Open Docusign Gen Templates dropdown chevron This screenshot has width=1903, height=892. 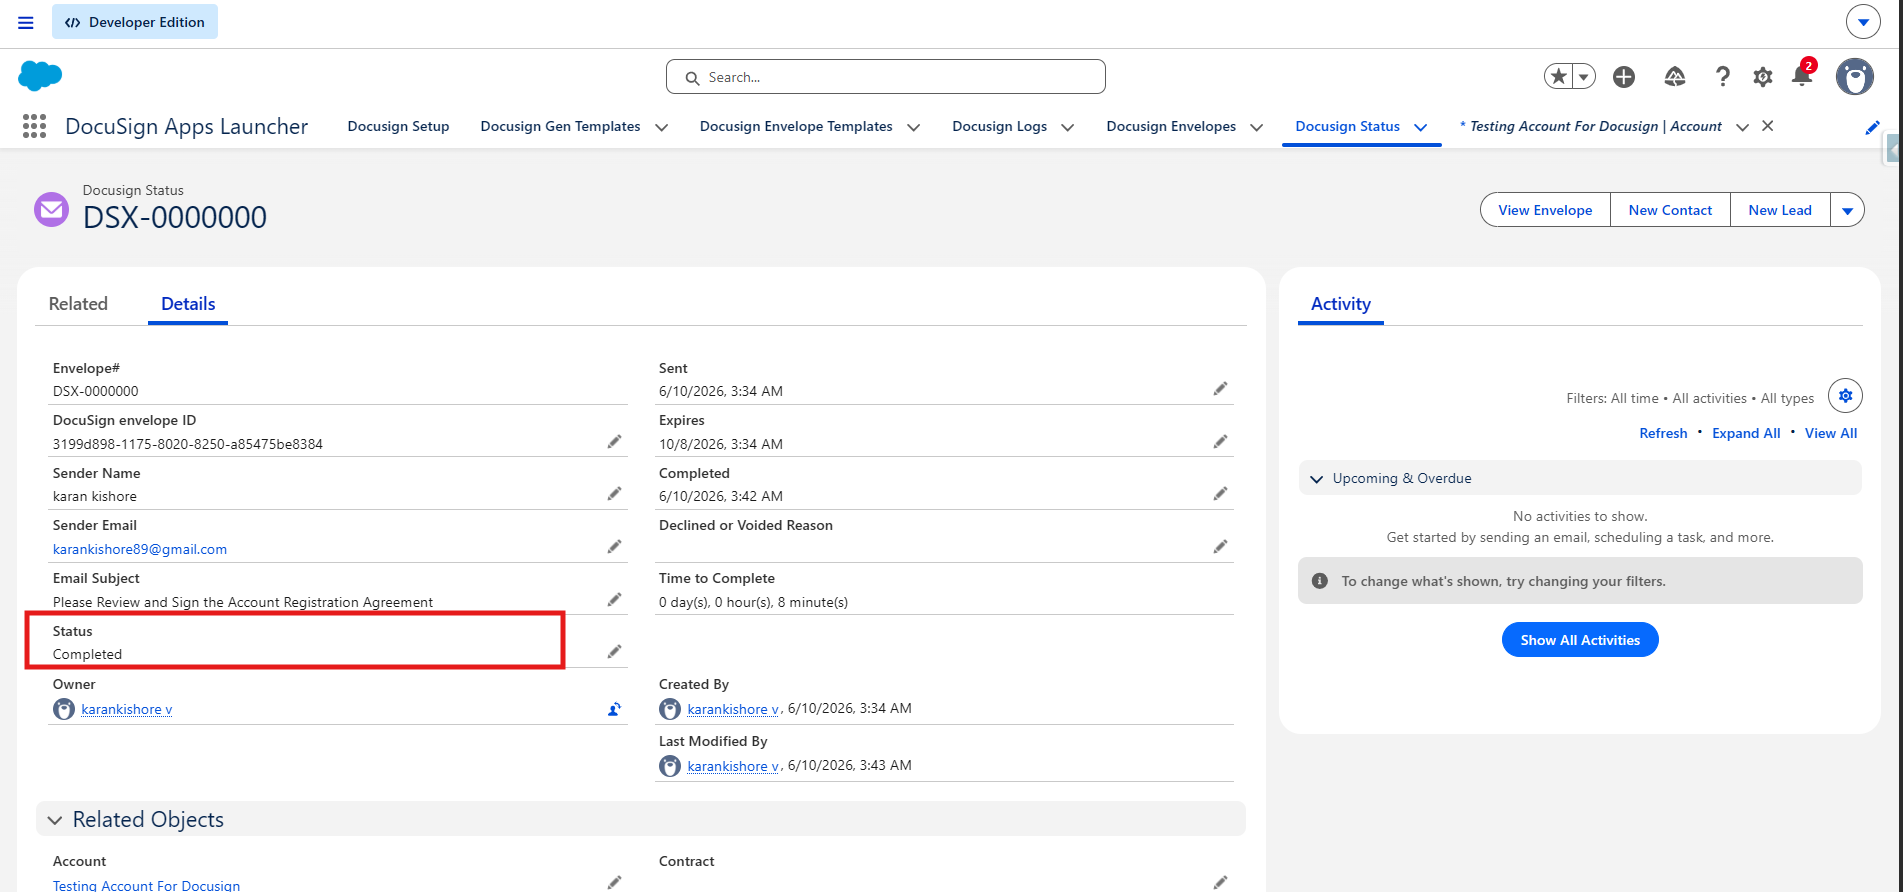[x=662, y=127]
